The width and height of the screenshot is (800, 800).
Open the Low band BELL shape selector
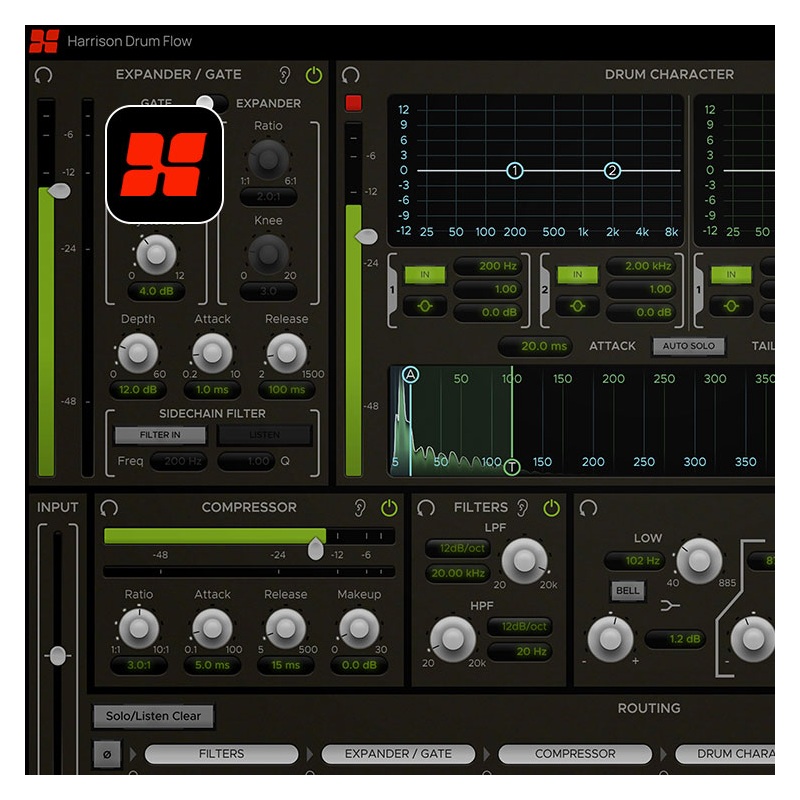point(627,591)
